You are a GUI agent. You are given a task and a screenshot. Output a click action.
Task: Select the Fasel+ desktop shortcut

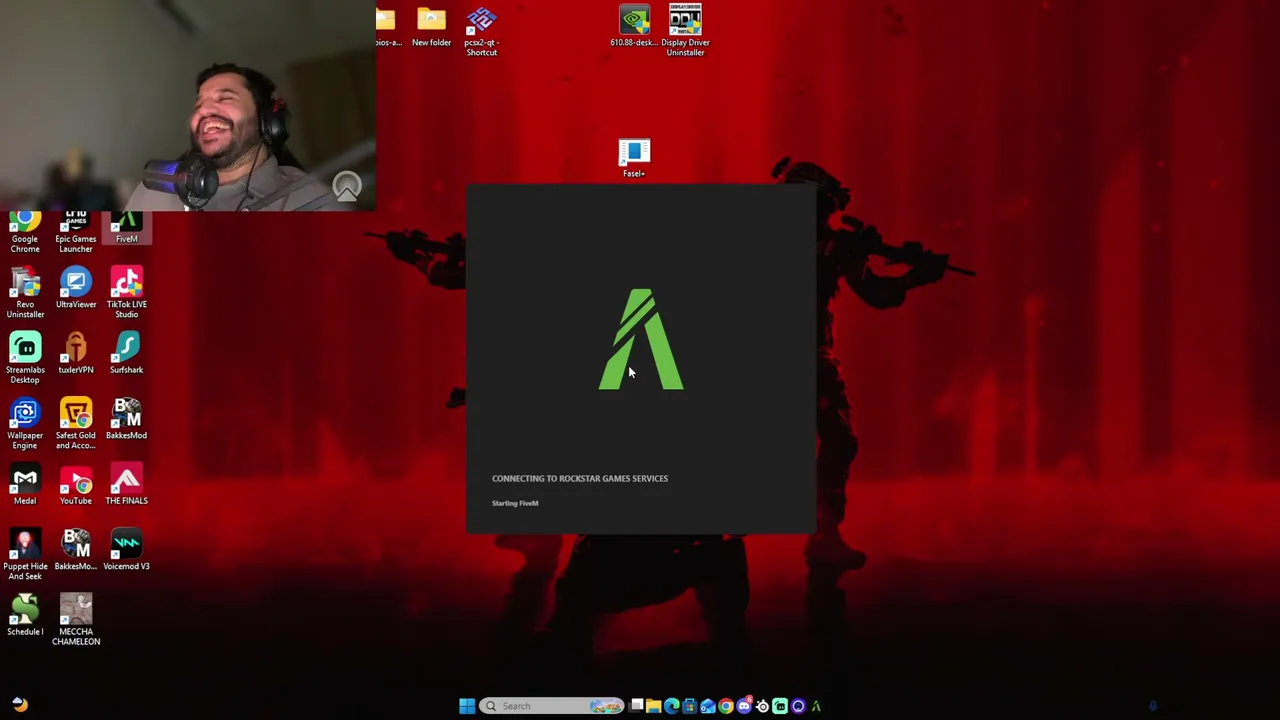(634, 159)
